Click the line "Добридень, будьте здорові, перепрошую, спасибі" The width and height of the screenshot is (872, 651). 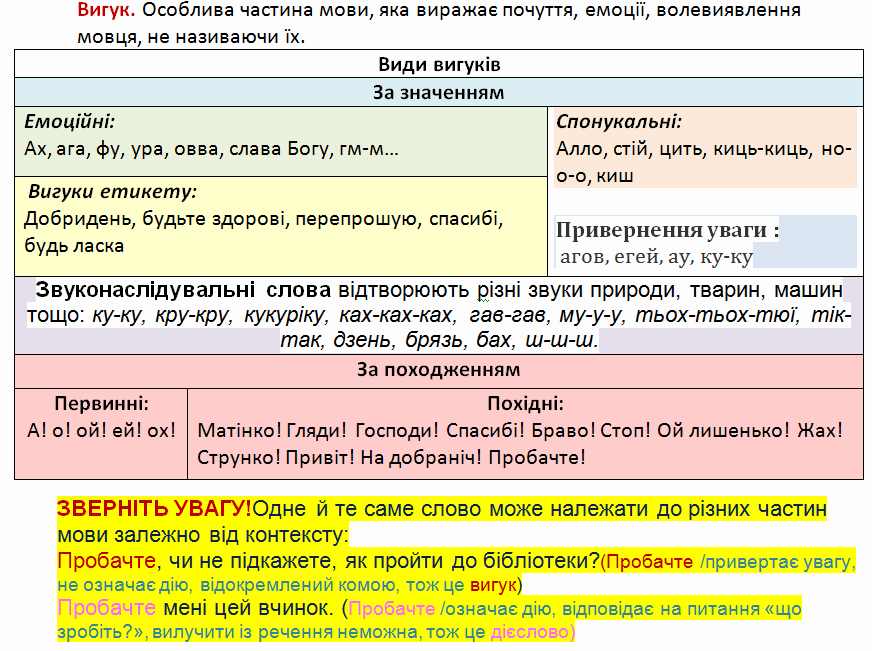263,219
